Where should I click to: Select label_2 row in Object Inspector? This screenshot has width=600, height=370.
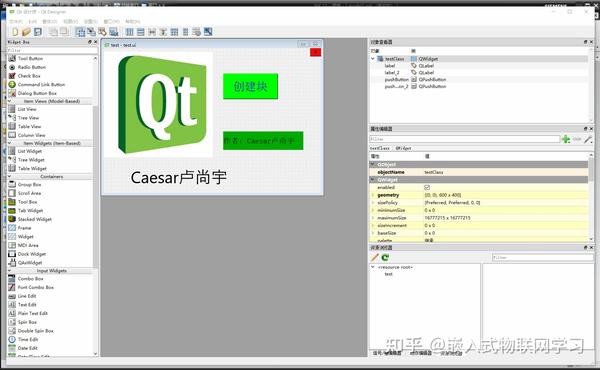point(479,72)
